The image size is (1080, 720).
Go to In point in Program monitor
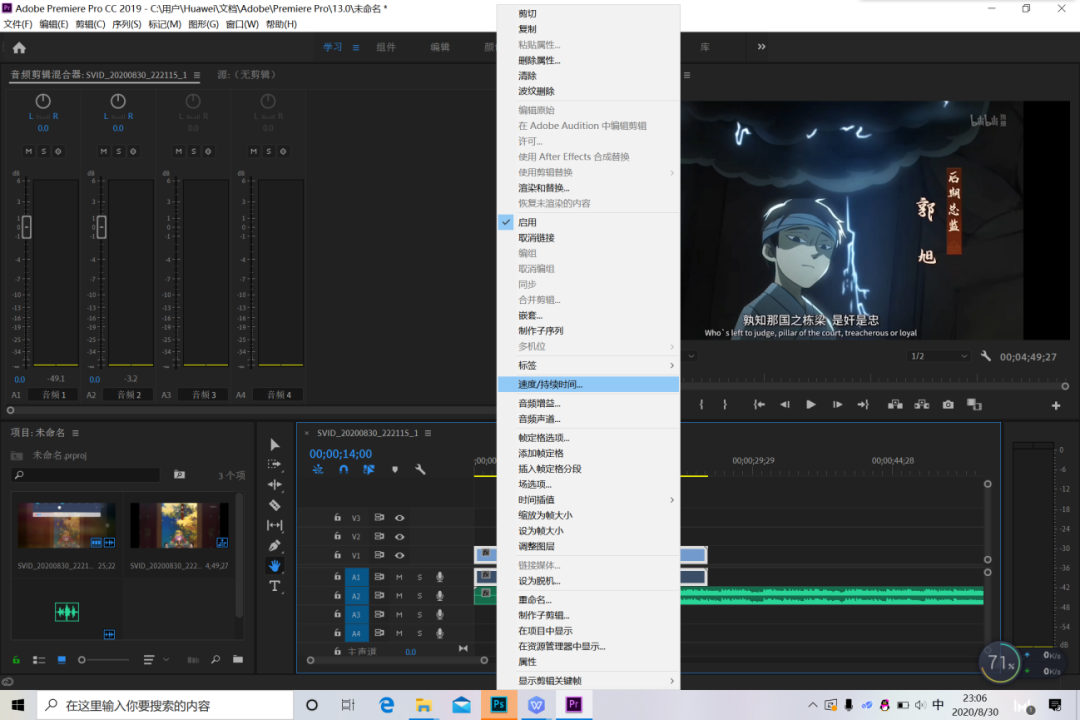pyautogui.click(x=759, y=404)
